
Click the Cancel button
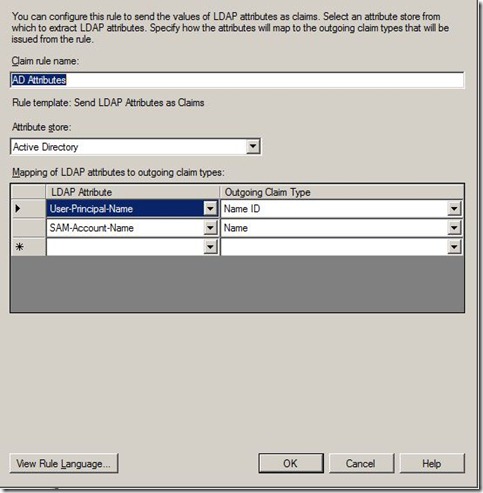pos(361,463)
